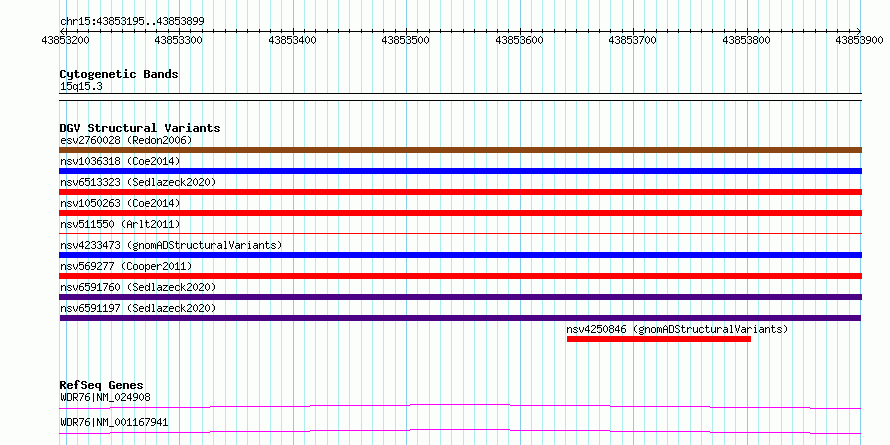Open variant esv2760028 (Redon2006) label
The height and width of the screenshot is (445, 890).
click(126, 140)
